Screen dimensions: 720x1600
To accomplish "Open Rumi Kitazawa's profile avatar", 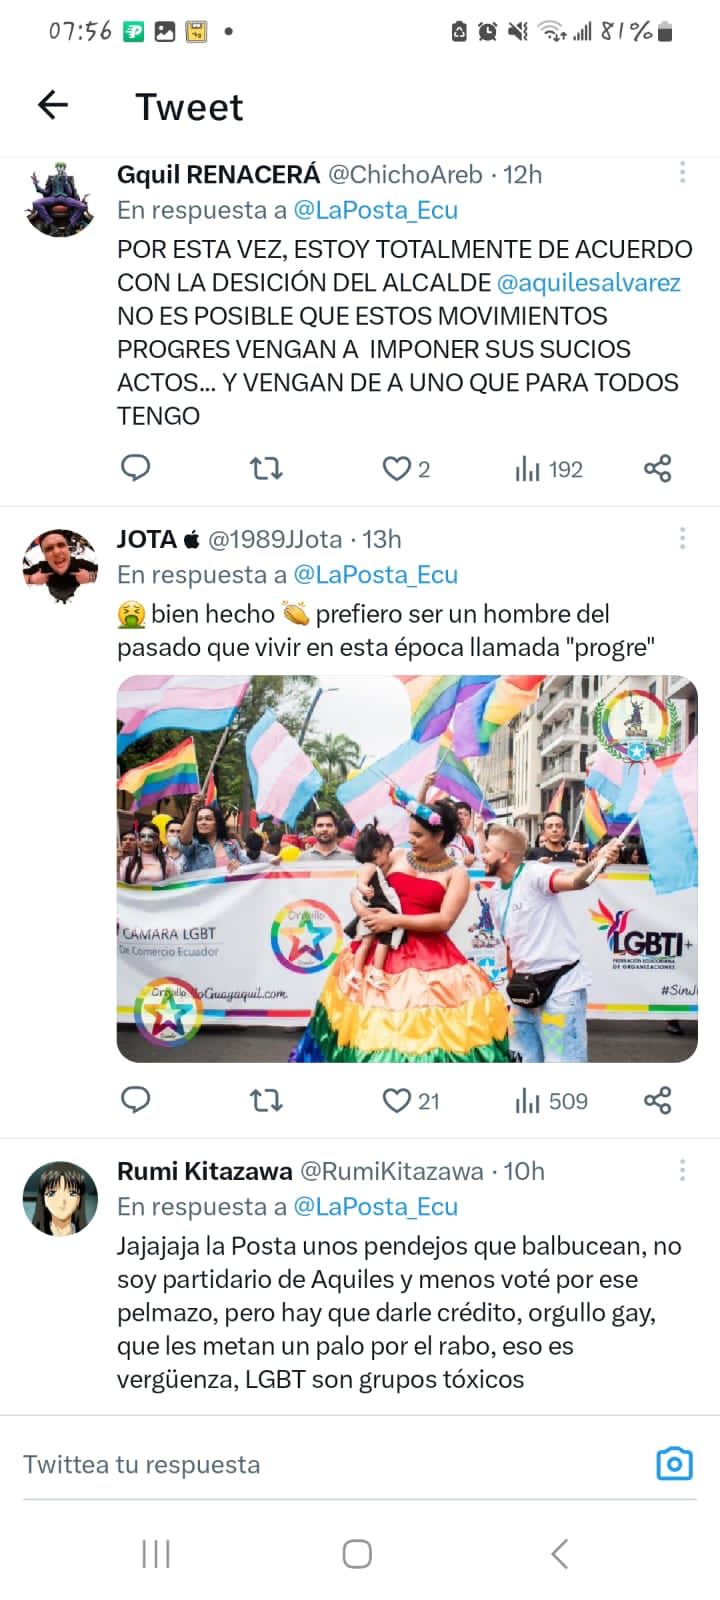I will click(60, 1199).
